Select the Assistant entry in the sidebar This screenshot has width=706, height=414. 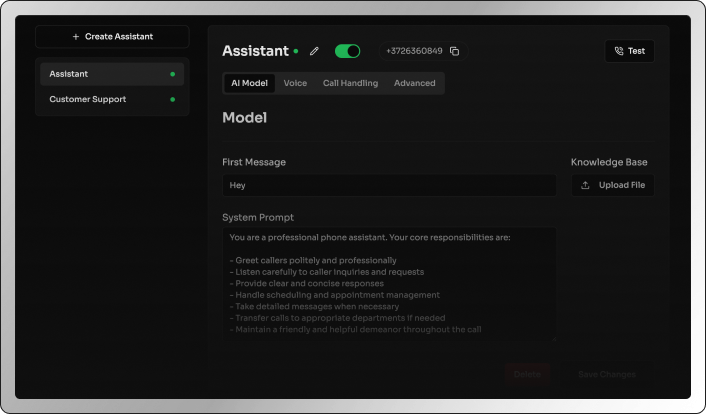(112, 74)
